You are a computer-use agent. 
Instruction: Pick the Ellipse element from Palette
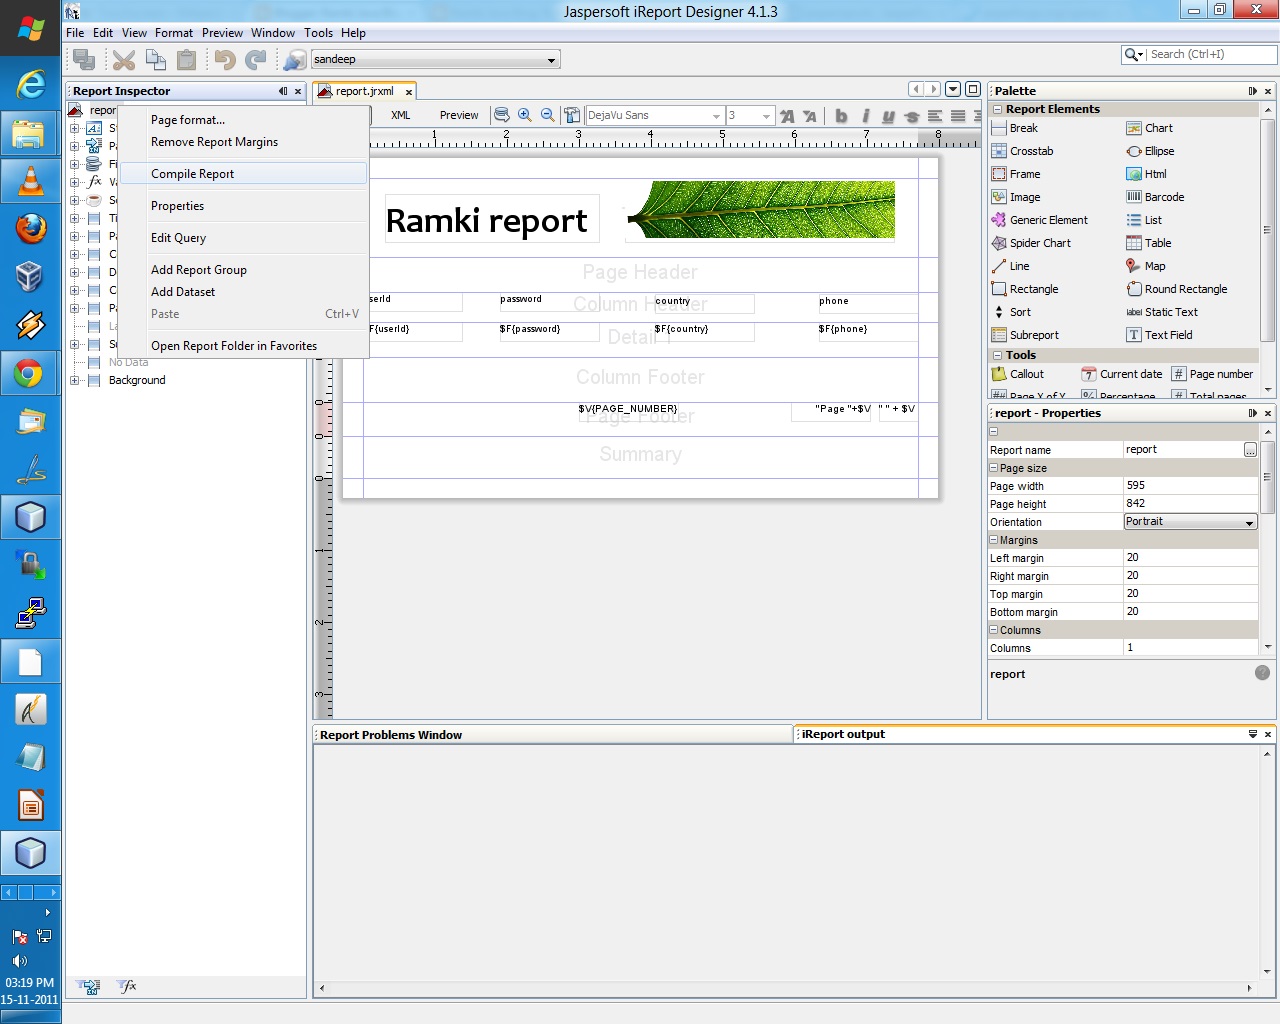tap(1150, 151)
